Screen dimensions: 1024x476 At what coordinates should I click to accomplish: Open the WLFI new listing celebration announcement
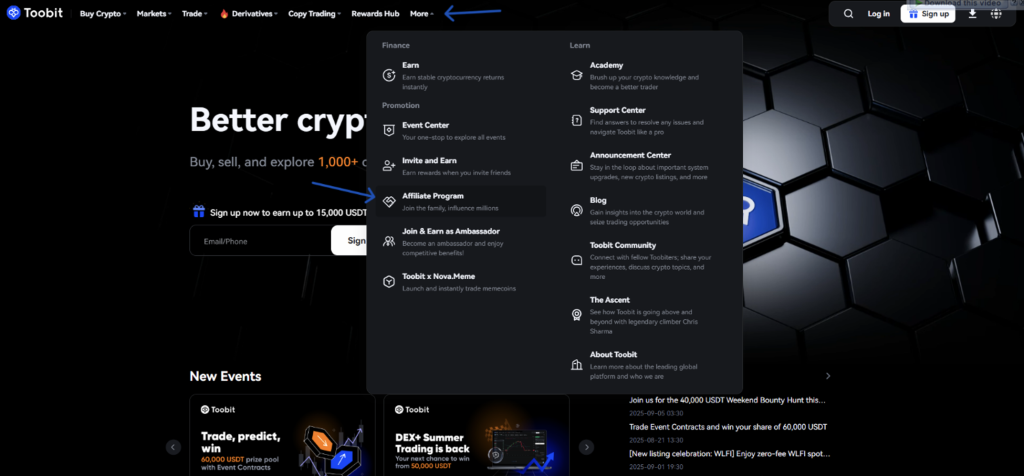[729, 453]
